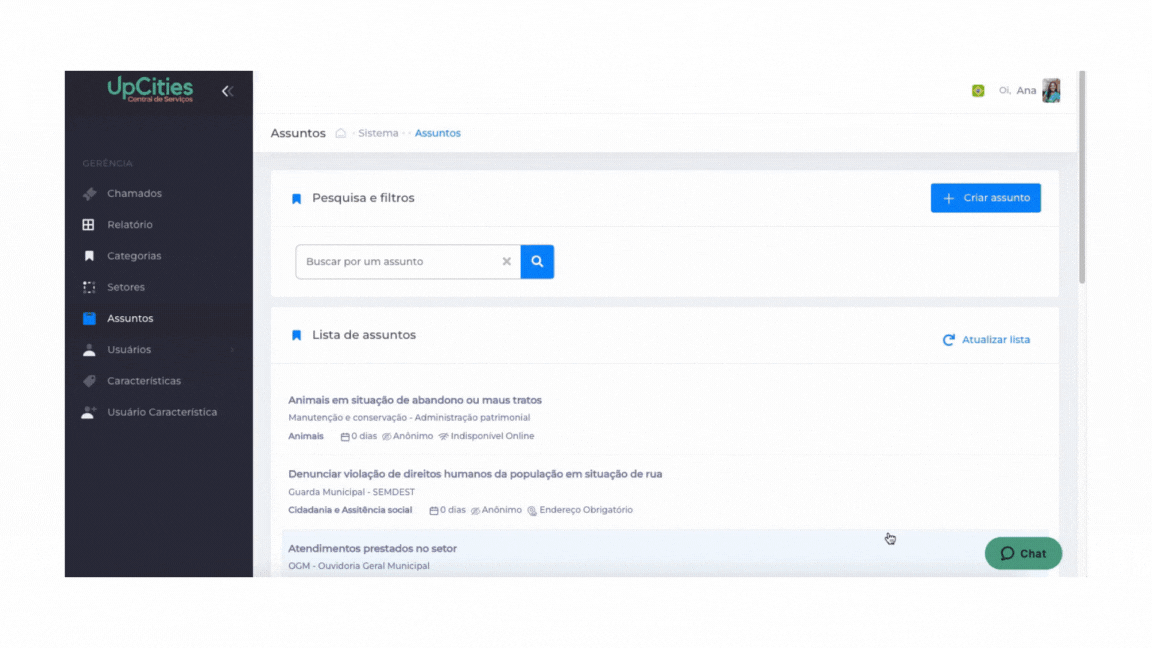Click the home icon in the breadcrumb

pos(341,133)
